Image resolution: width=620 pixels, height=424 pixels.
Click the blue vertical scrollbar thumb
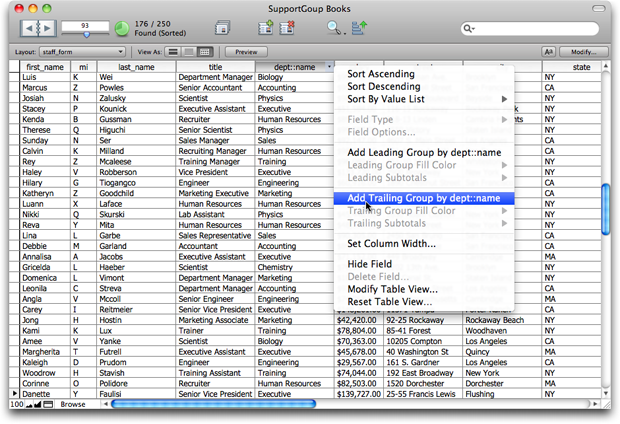(606, 209)
